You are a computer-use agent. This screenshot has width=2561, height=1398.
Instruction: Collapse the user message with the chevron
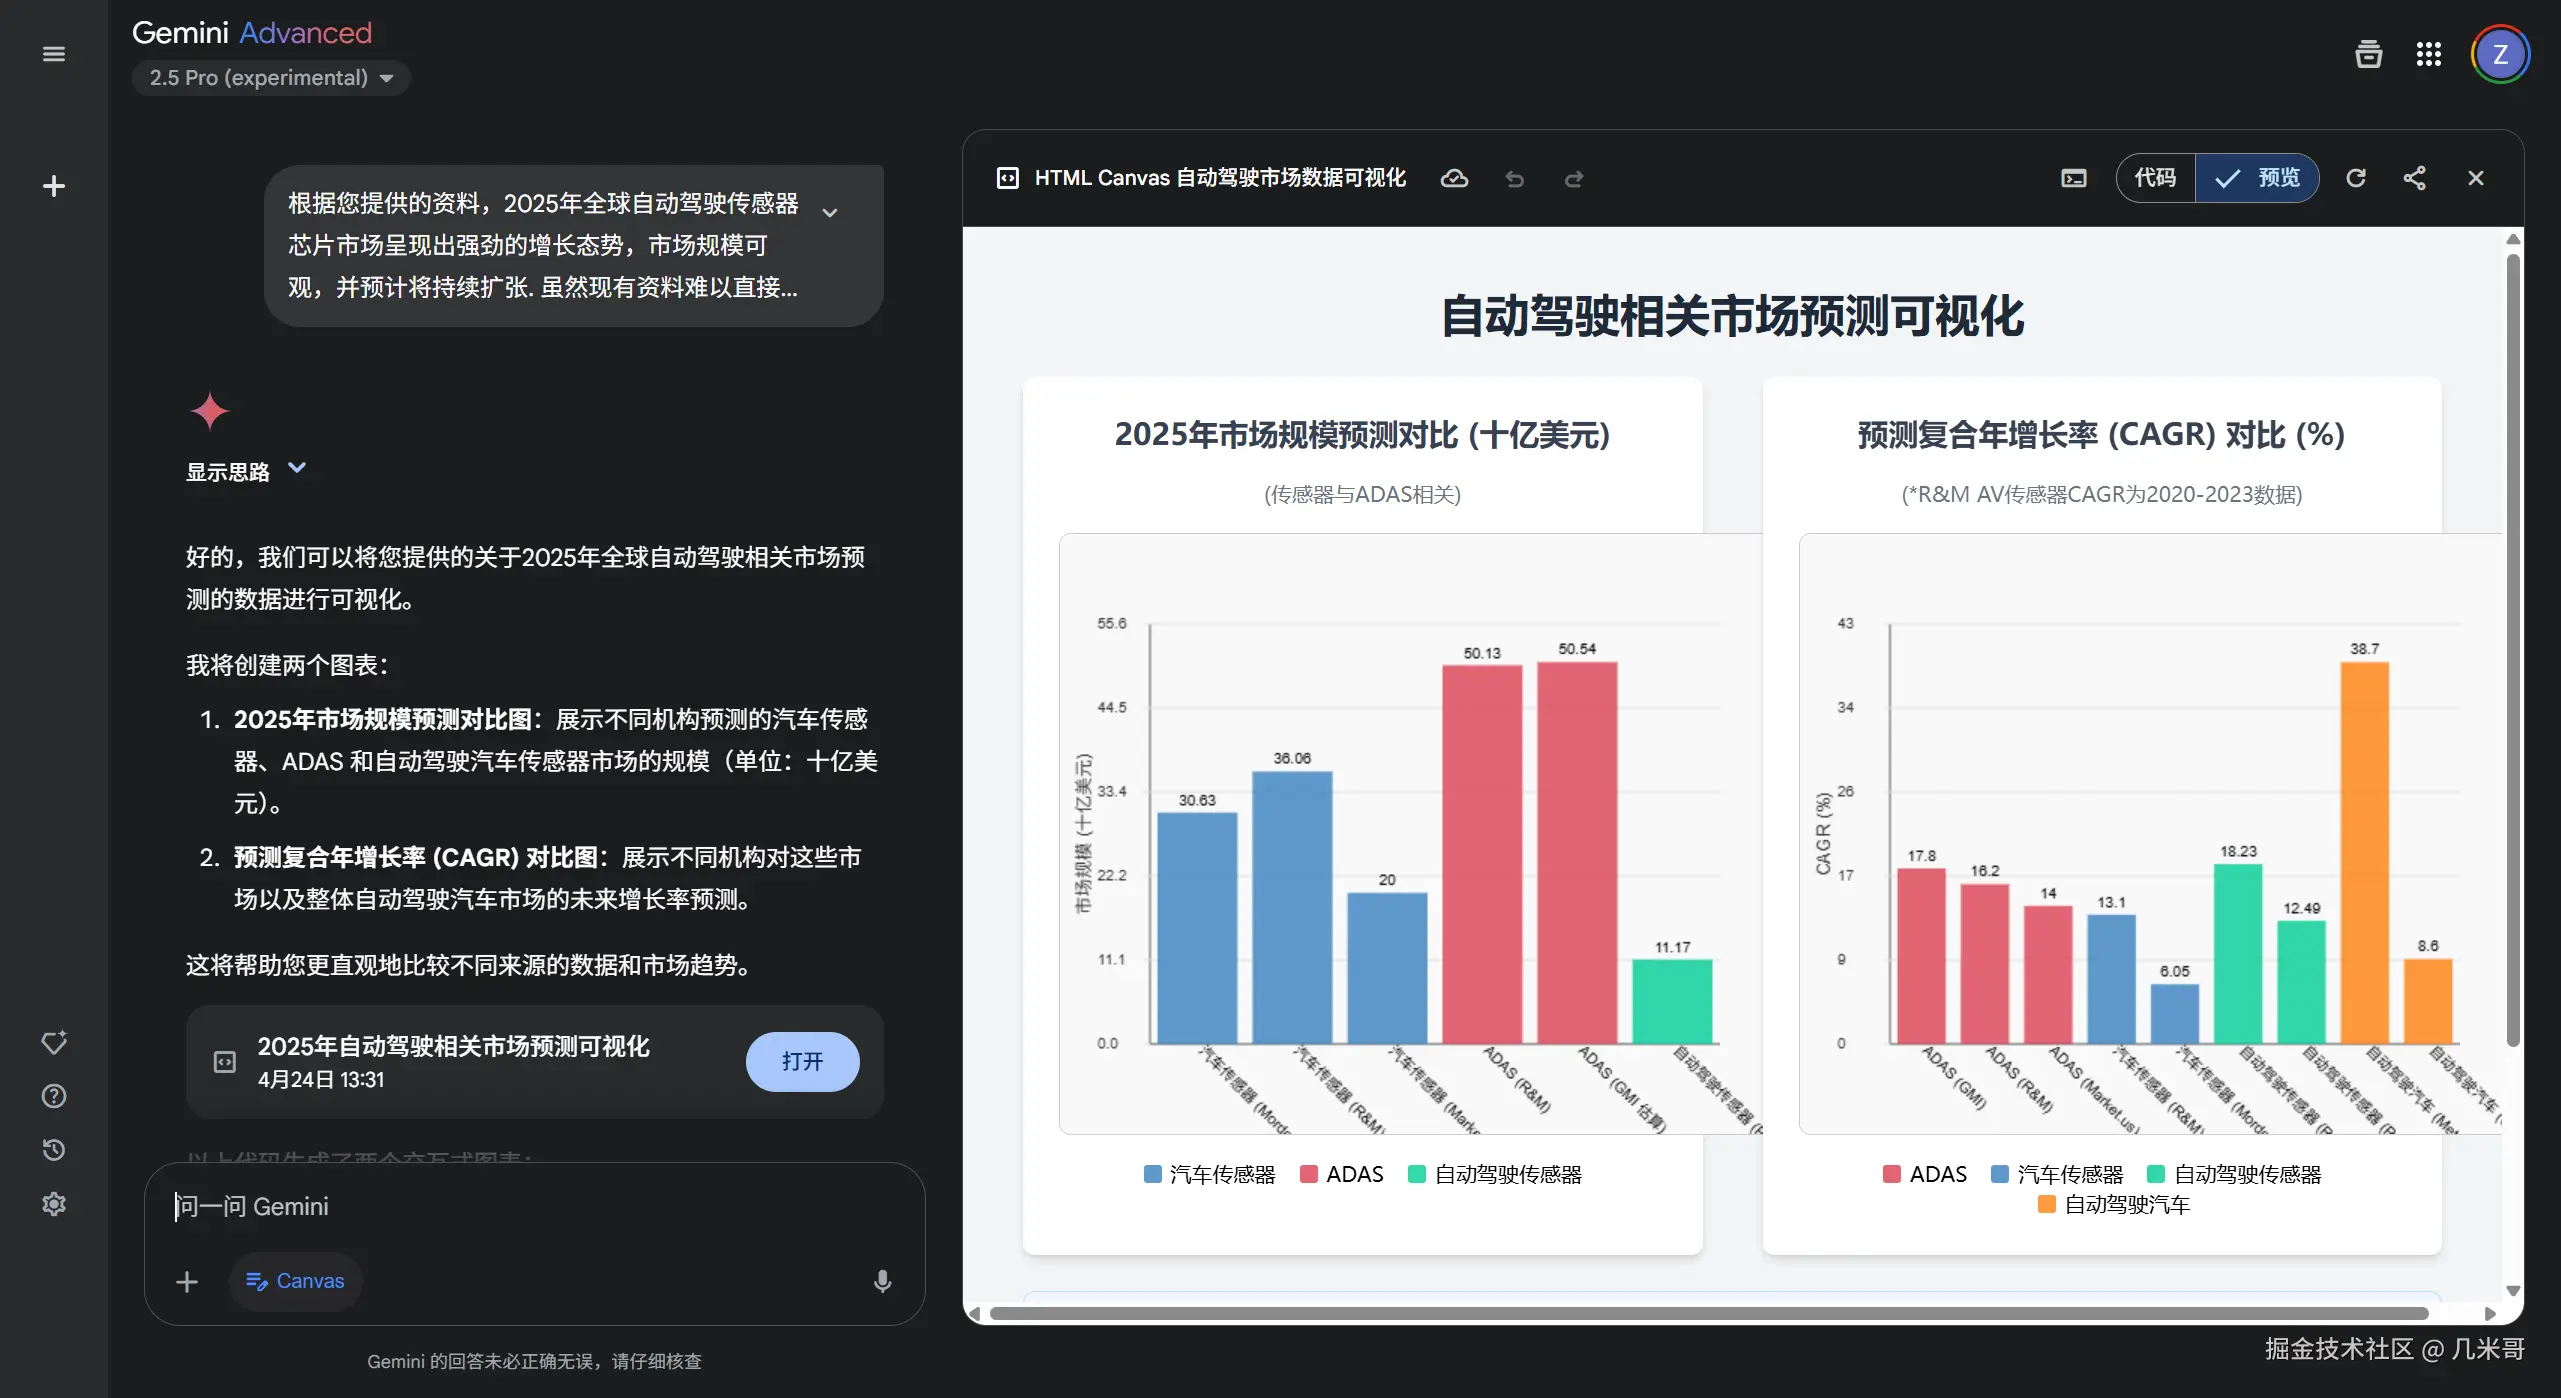[x=830, y=213]
